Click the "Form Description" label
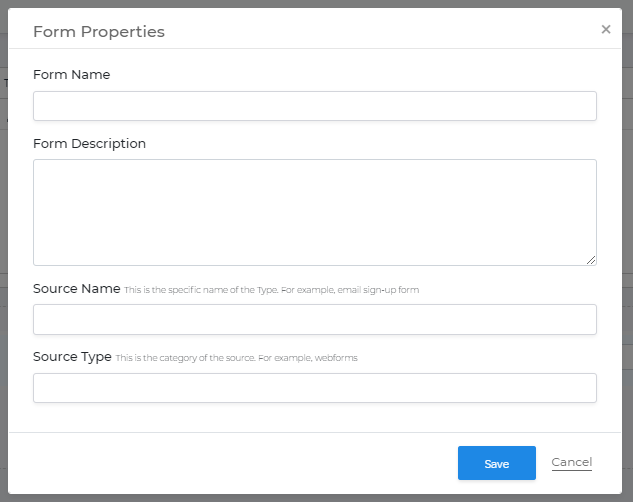This screenshot has height=502, width=633. pyautogui.click(x=89, y=144)
